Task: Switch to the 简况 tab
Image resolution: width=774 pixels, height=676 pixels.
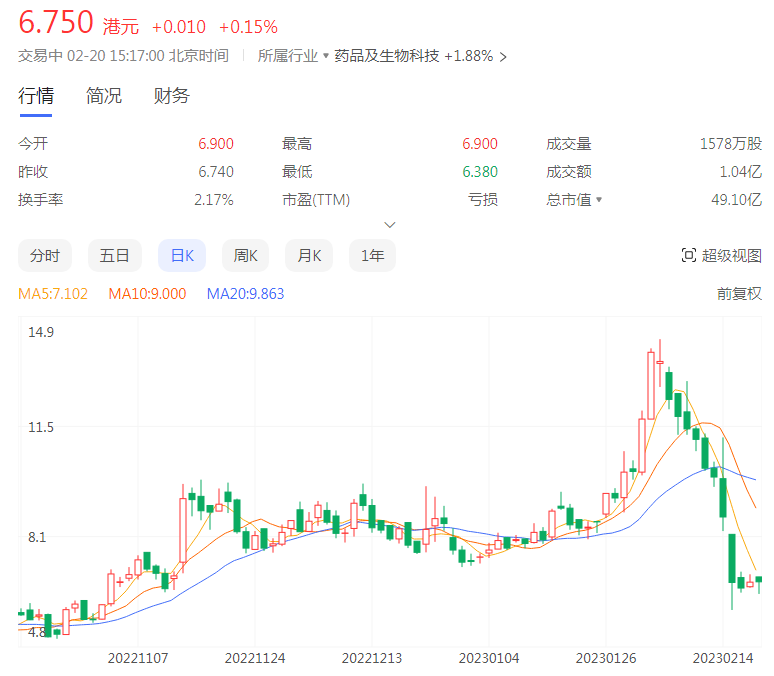Action: [104, 96]
